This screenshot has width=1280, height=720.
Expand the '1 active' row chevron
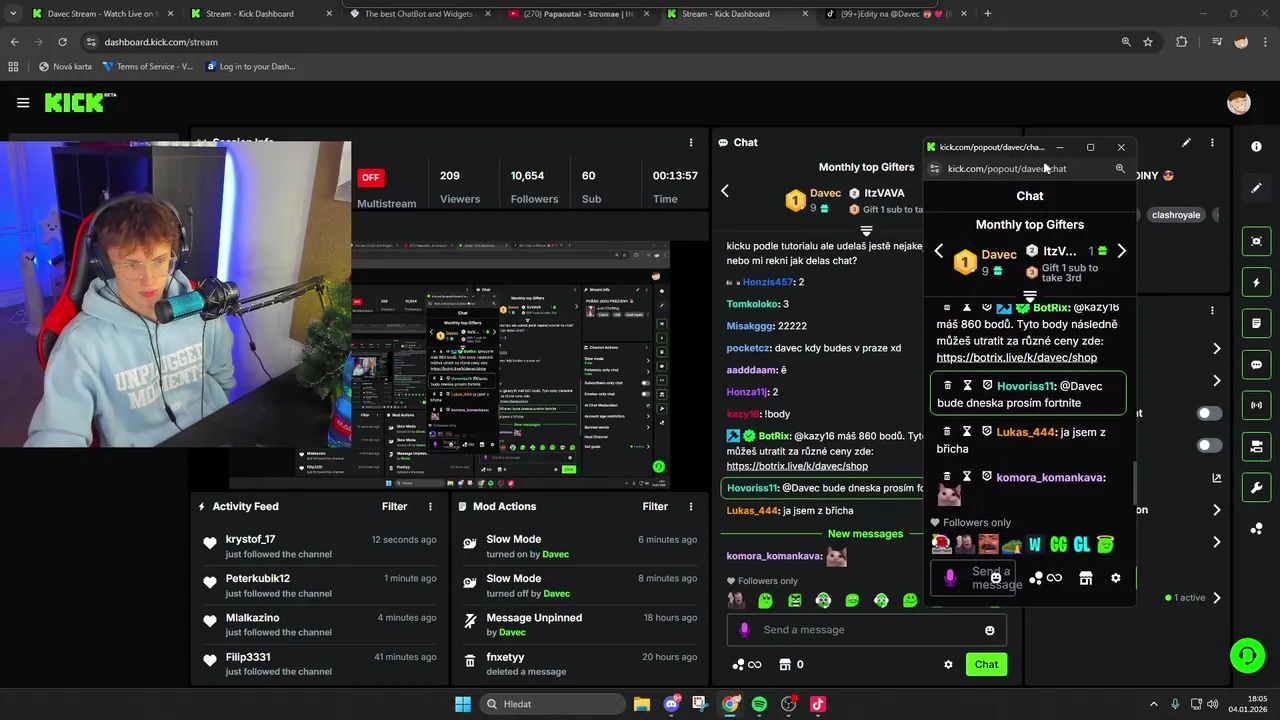point(1217,598)
